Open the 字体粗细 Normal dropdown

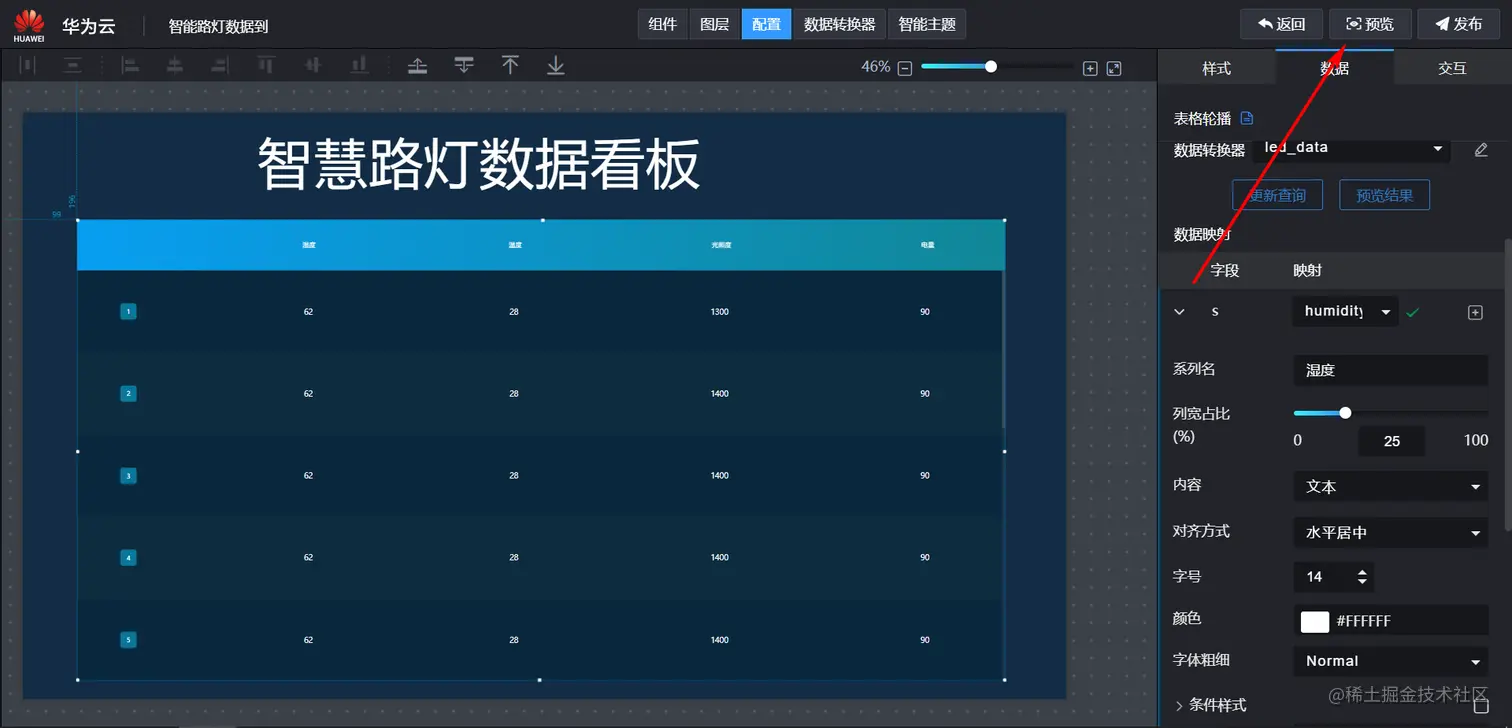point(1390,661)
